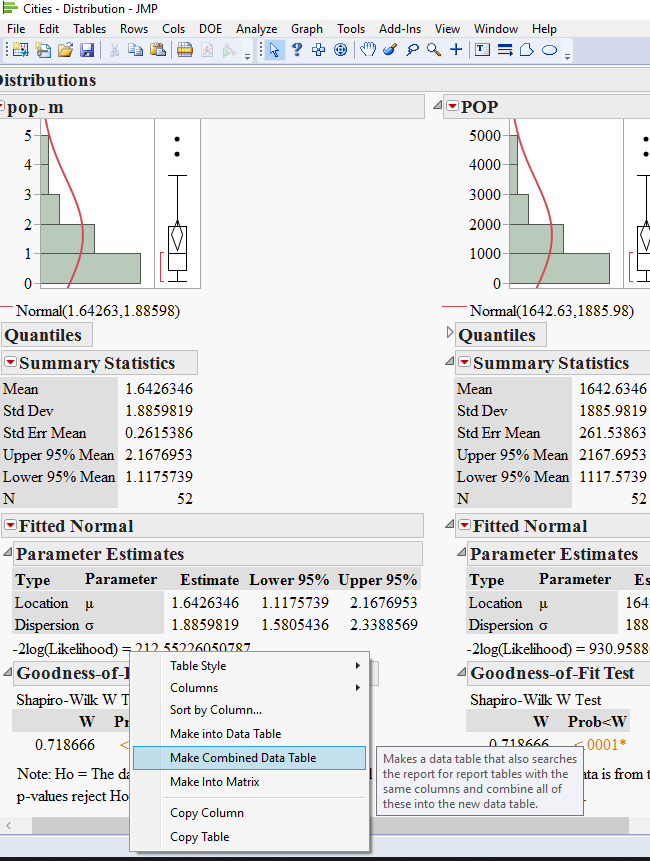The height and width of the screenshot is (861, 650).
Task: Open the Add-Ins menu
Action: 400,29
